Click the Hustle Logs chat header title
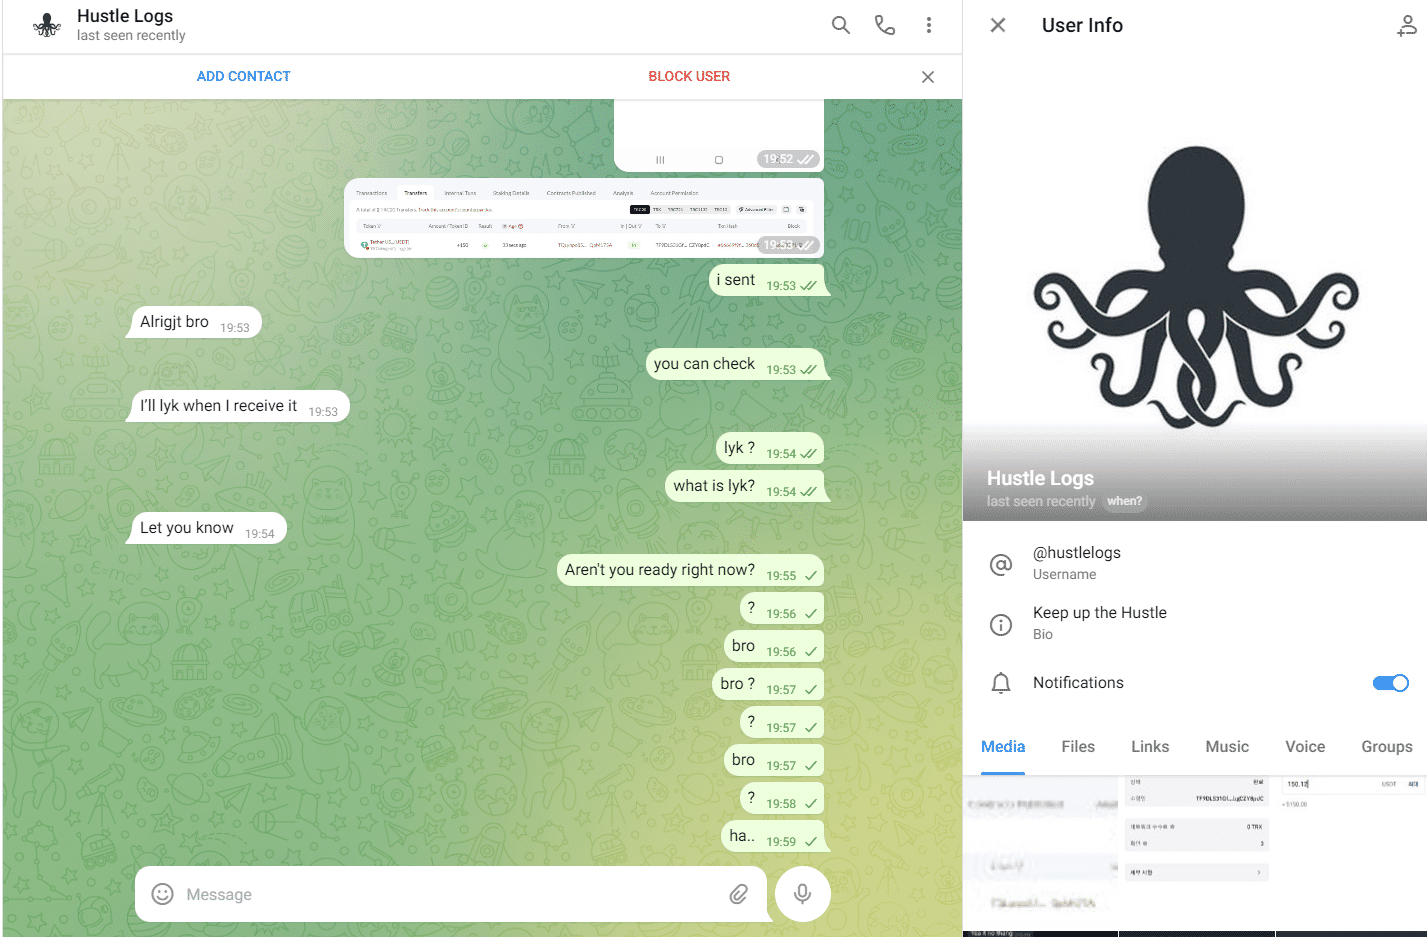 coord(125,16)
